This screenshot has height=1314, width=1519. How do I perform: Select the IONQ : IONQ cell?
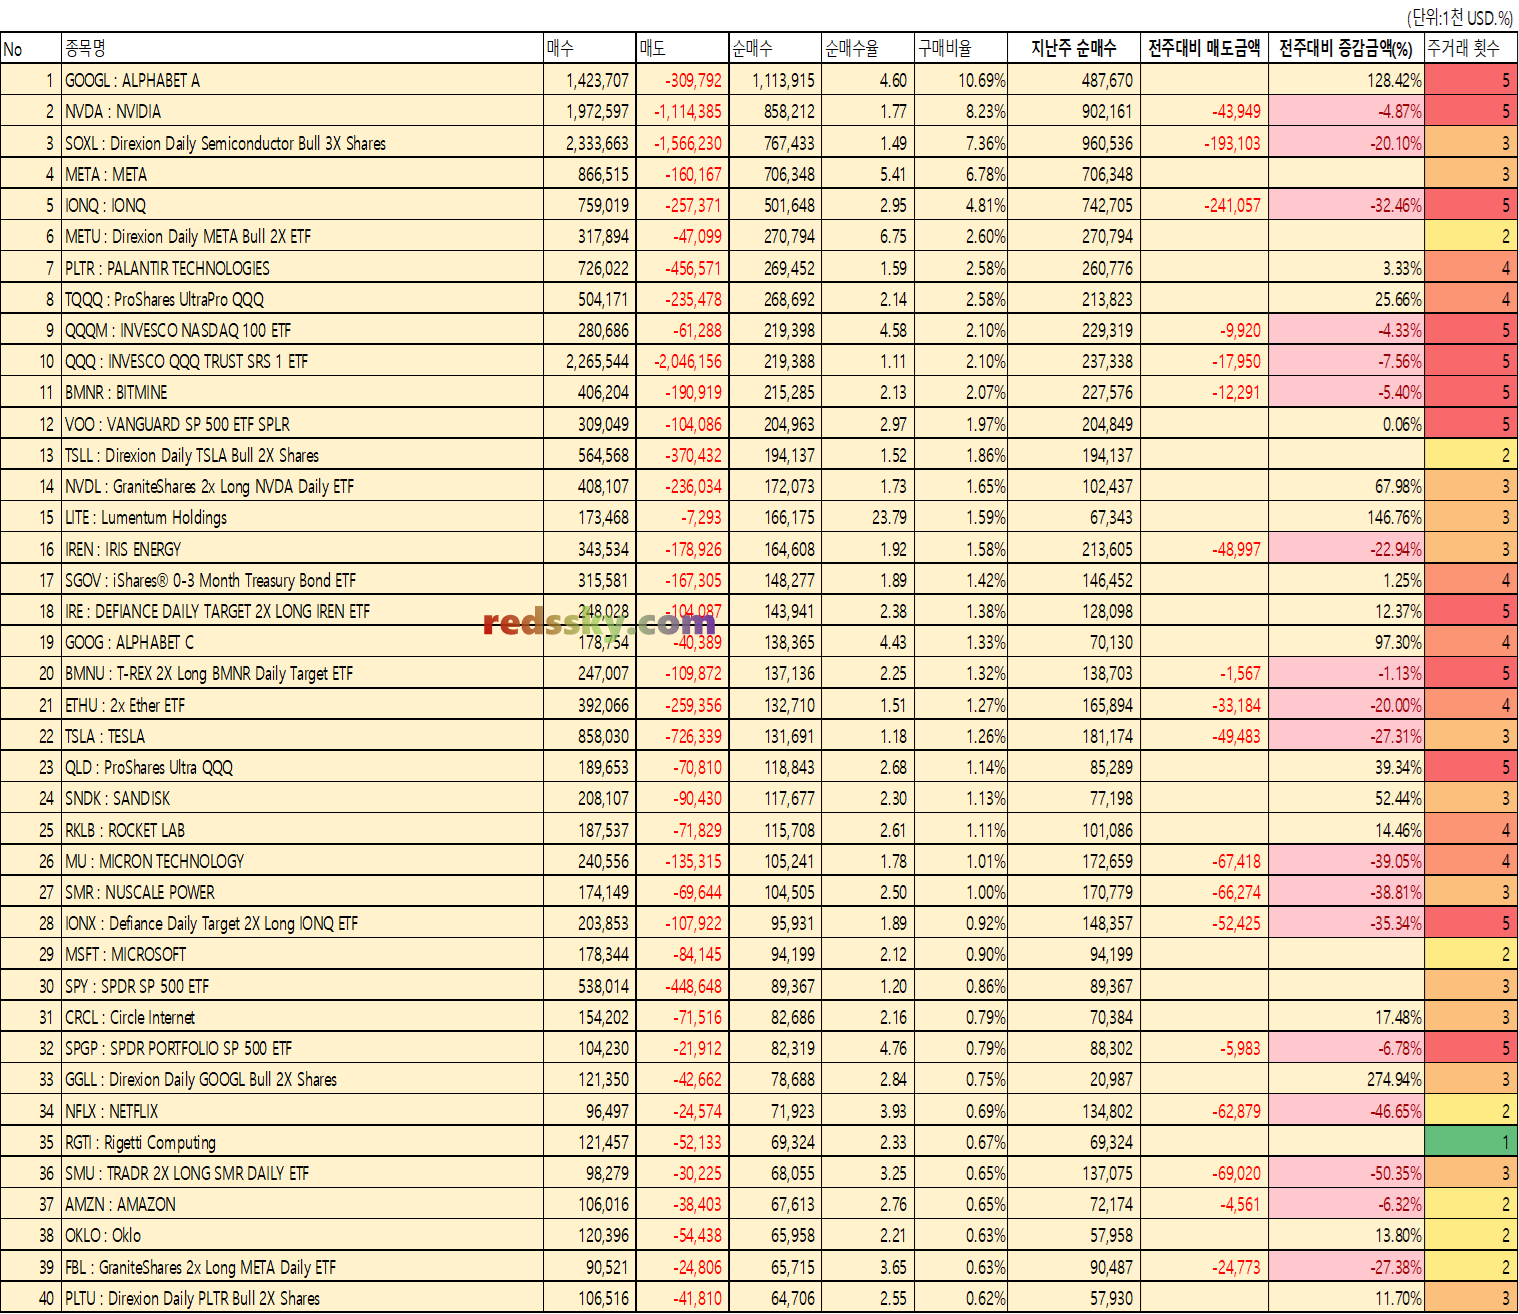point(302,205)
